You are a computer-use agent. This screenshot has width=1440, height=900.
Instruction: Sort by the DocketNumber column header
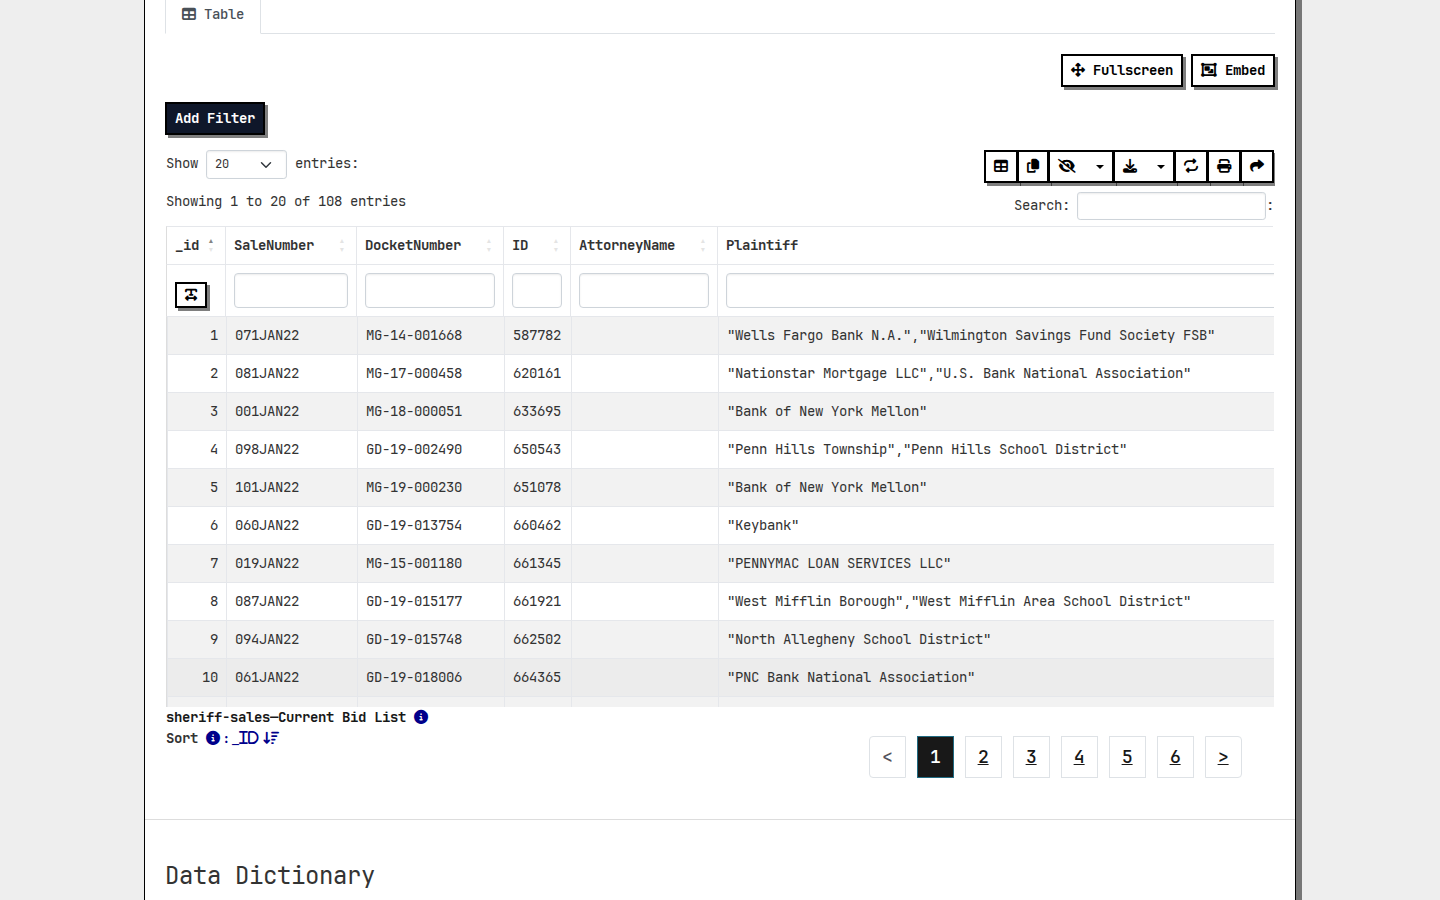tap(430, 245)
